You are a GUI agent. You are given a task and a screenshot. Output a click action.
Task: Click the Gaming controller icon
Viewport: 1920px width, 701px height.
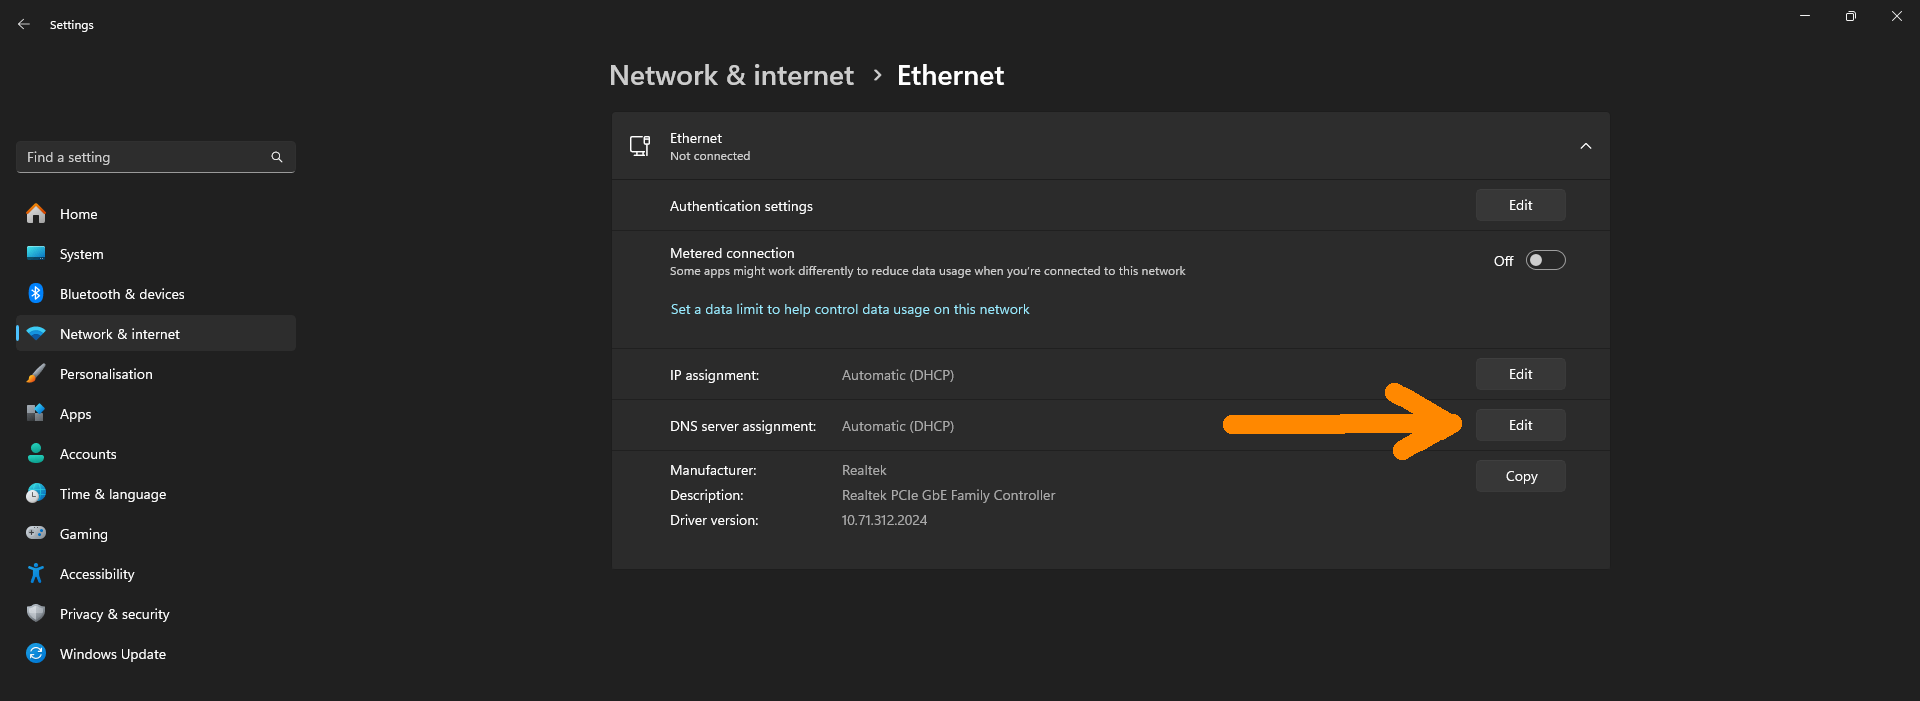[36, 534]
